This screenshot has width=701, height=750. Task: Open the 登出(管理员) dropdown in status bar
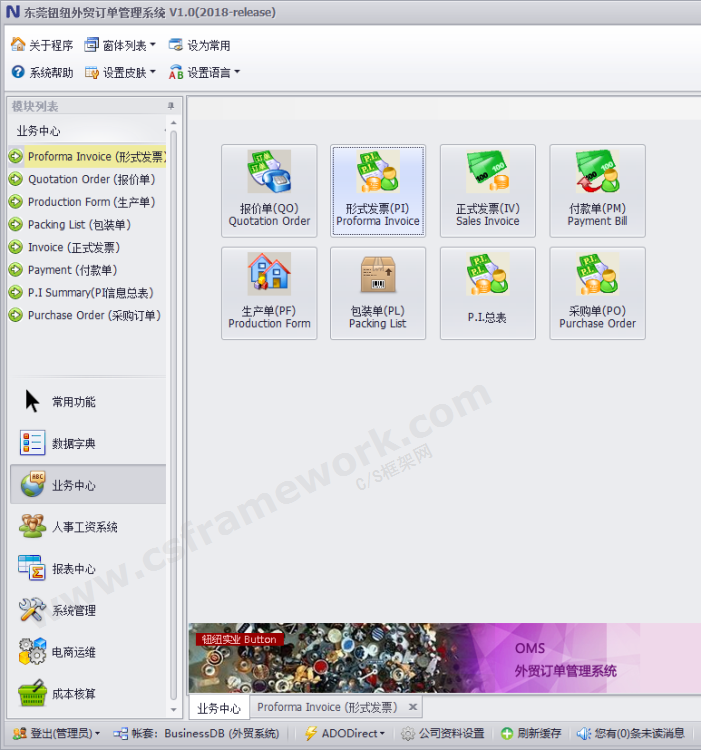55,733
